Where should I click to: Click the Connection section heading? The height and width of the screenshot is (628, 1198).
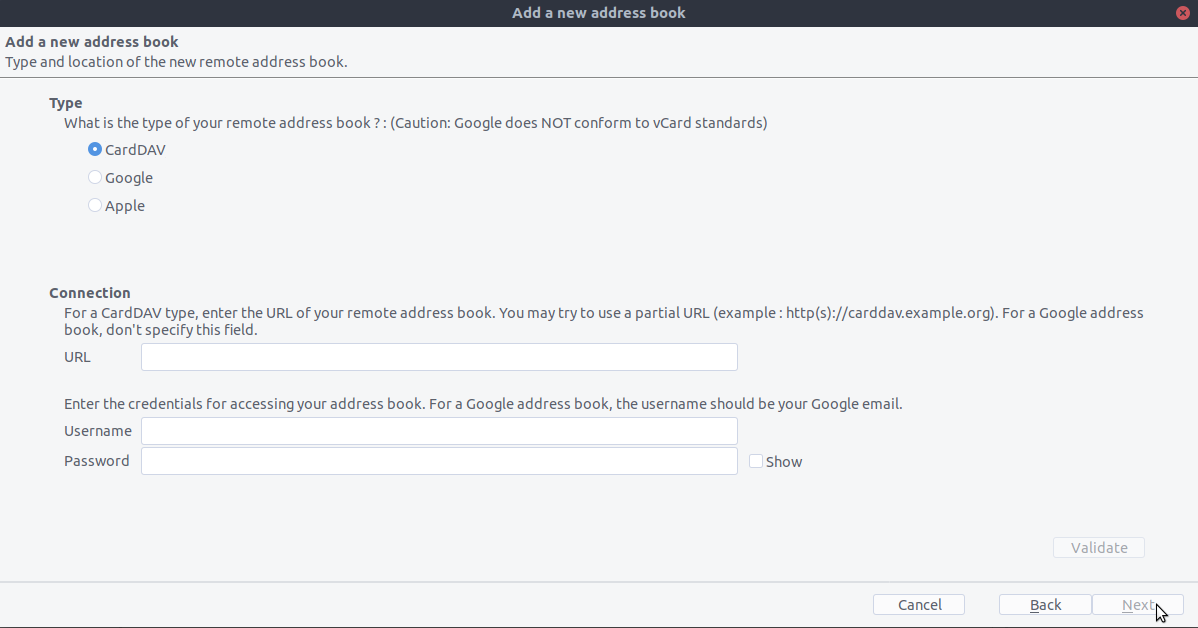coord(90,292)
